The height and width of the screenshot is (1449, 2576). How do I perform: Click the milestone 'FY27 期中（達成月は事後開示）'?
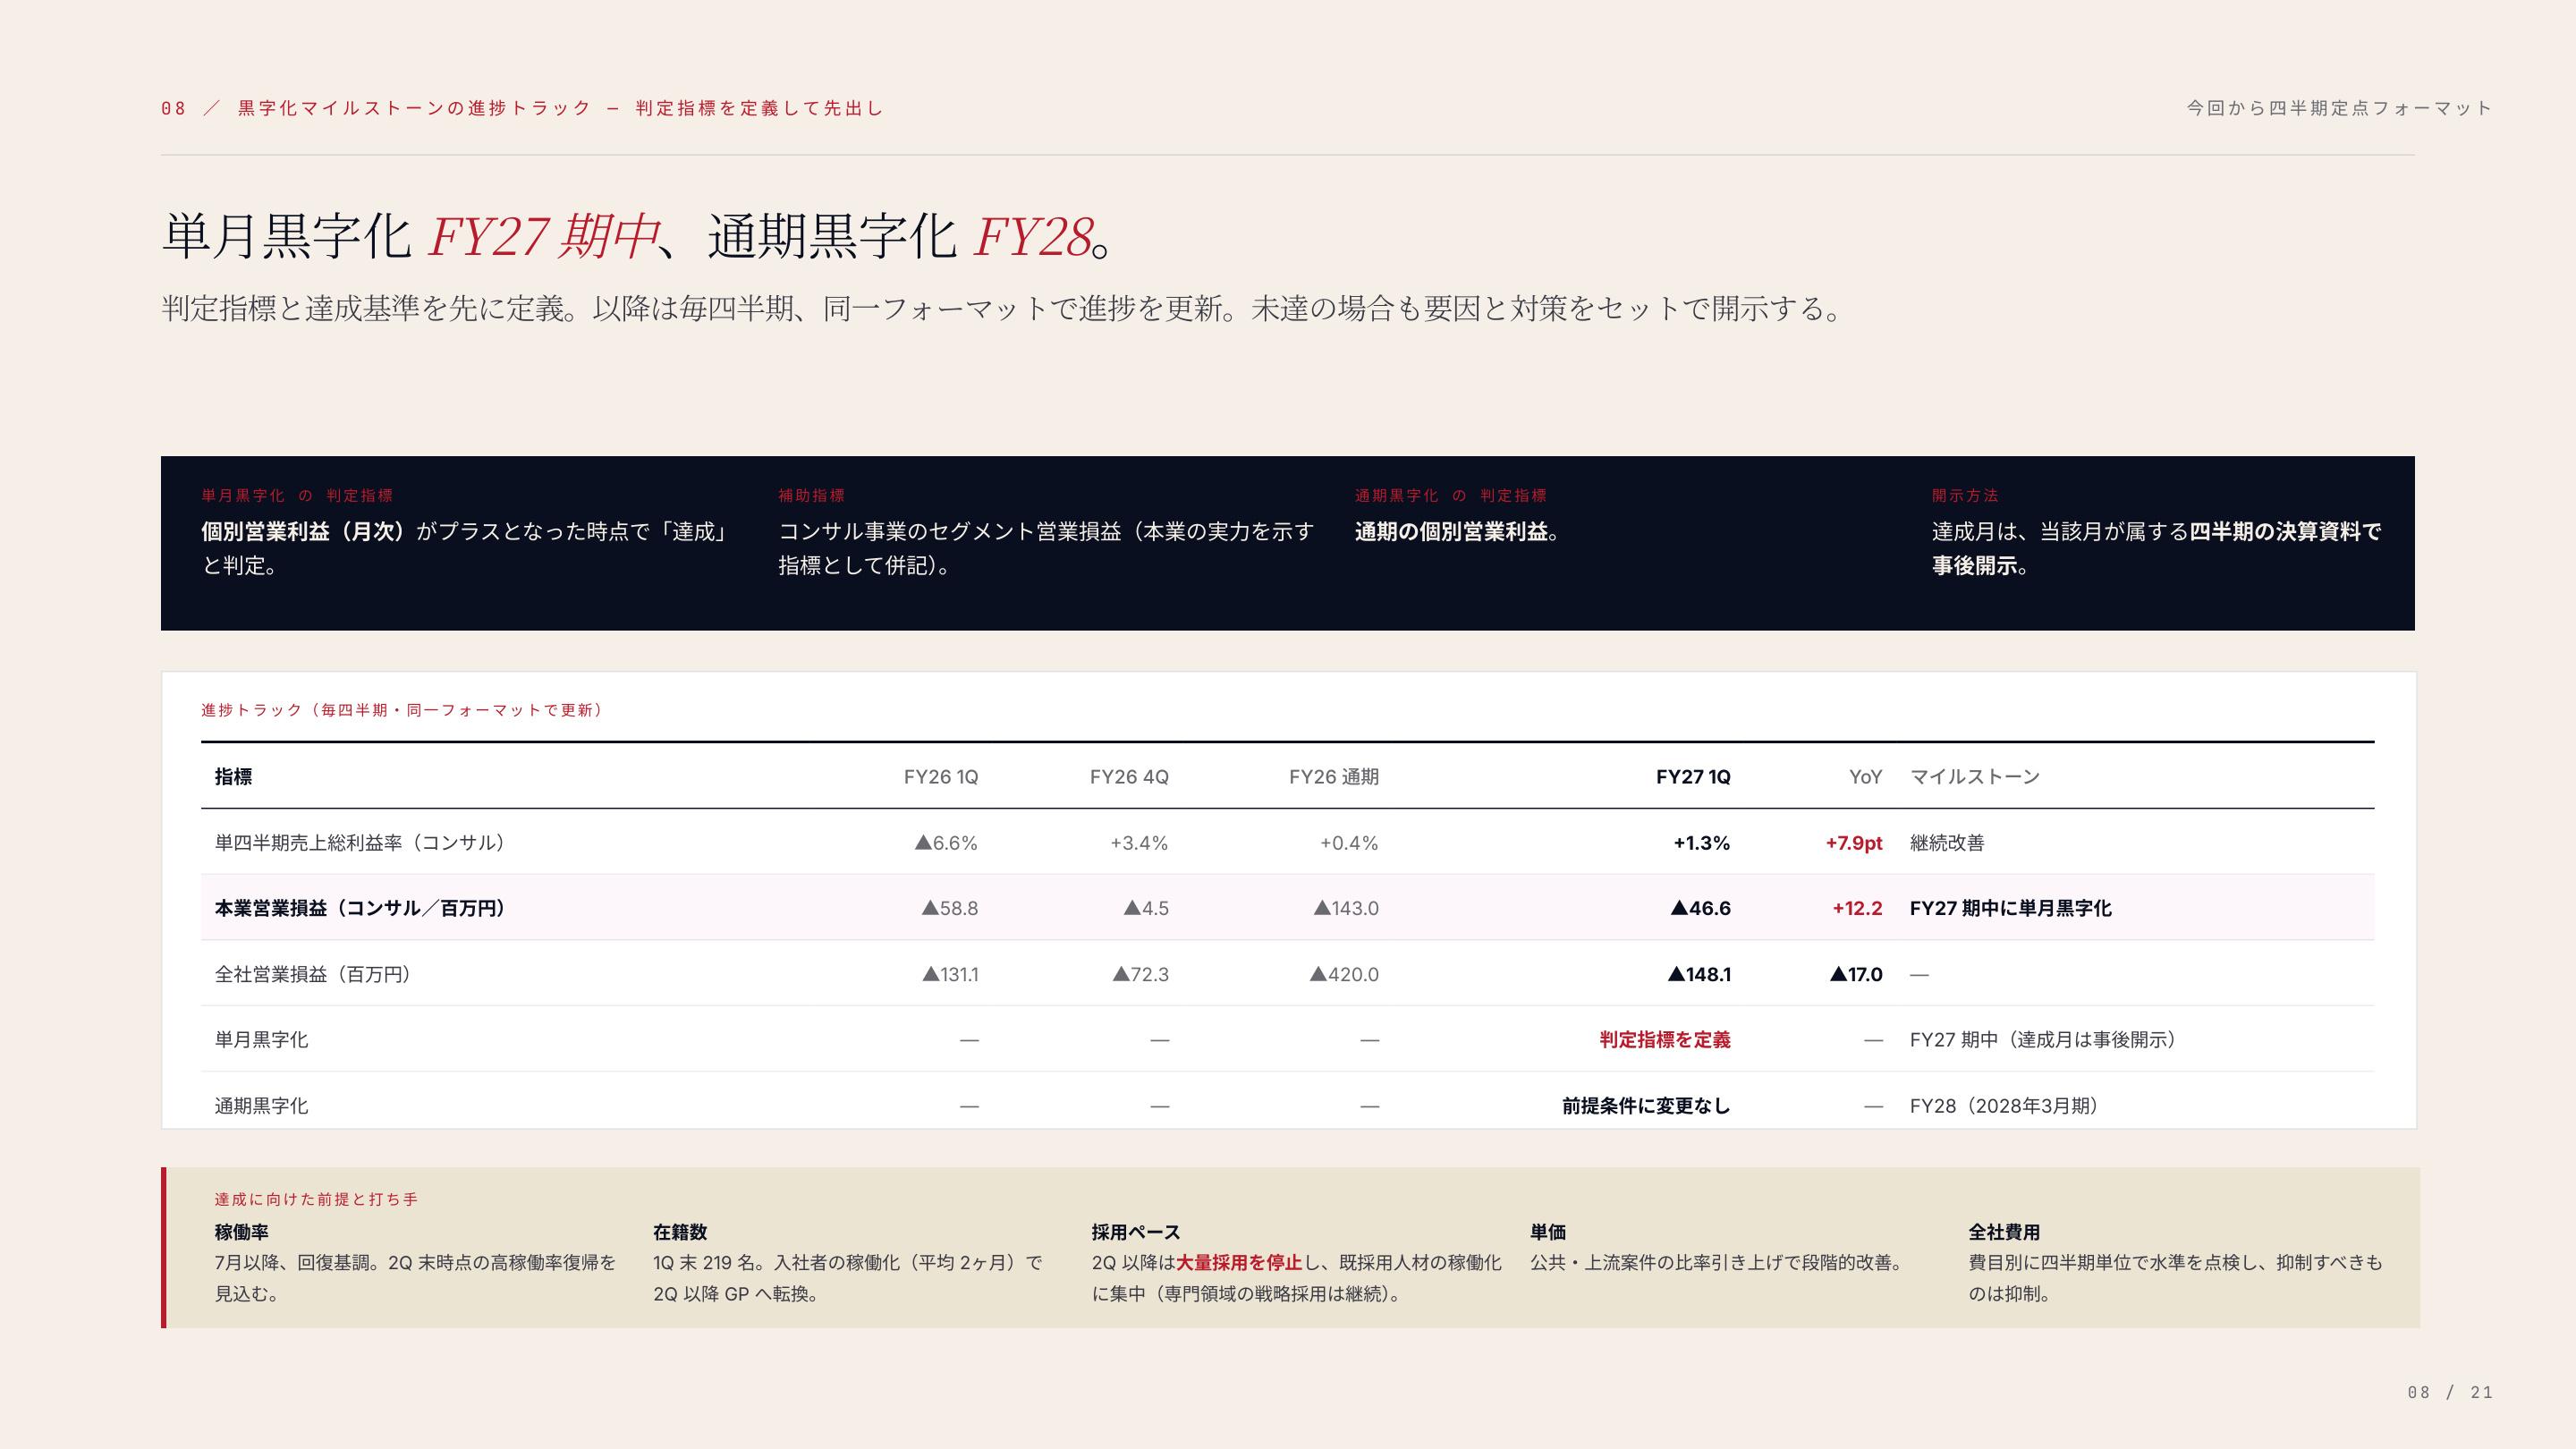point(2042,1040)
